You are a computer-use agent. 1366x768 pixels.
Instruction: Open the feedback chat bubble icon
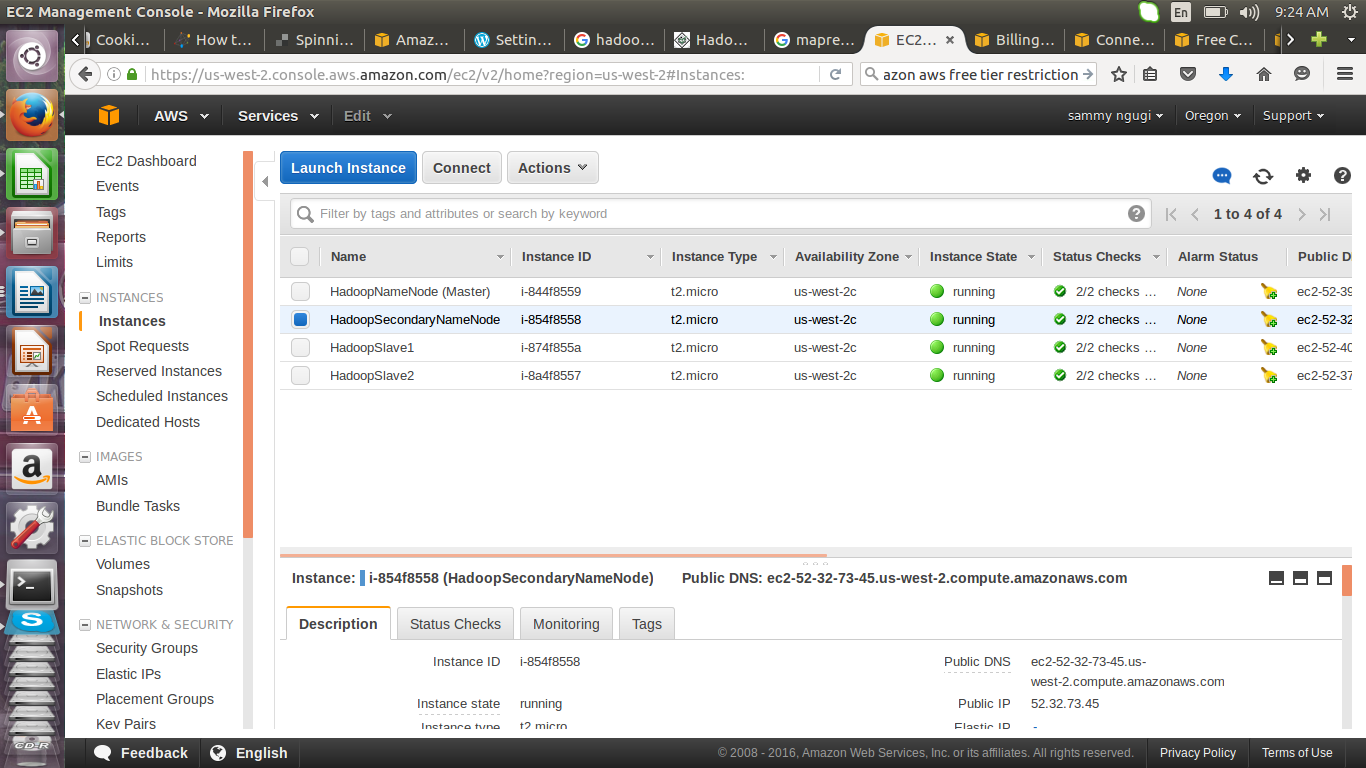tap(1222, 176)
